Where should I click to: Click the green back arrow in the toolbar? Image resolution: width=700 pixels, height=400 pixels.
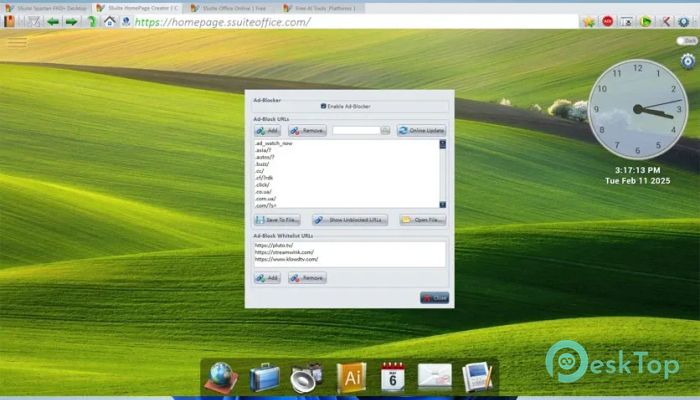click(53, 21)
